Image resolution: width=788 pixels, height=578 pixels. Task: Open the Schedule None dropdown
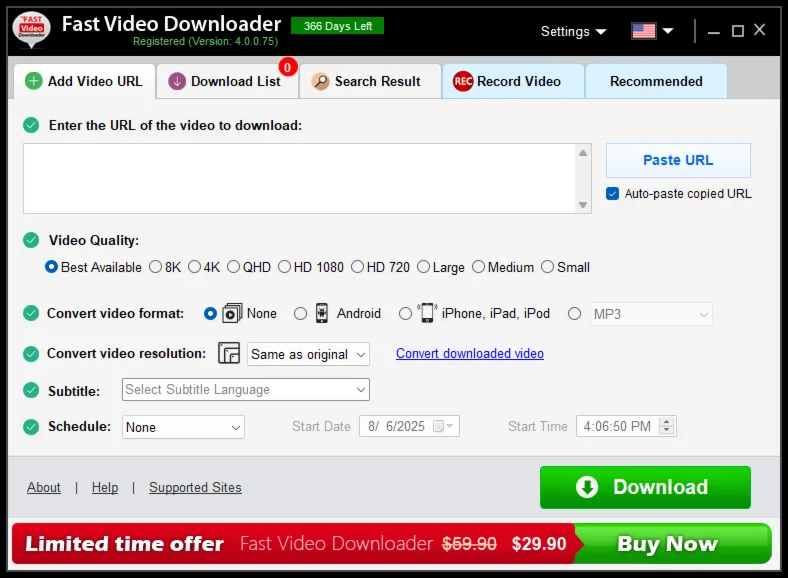point(183,427)
